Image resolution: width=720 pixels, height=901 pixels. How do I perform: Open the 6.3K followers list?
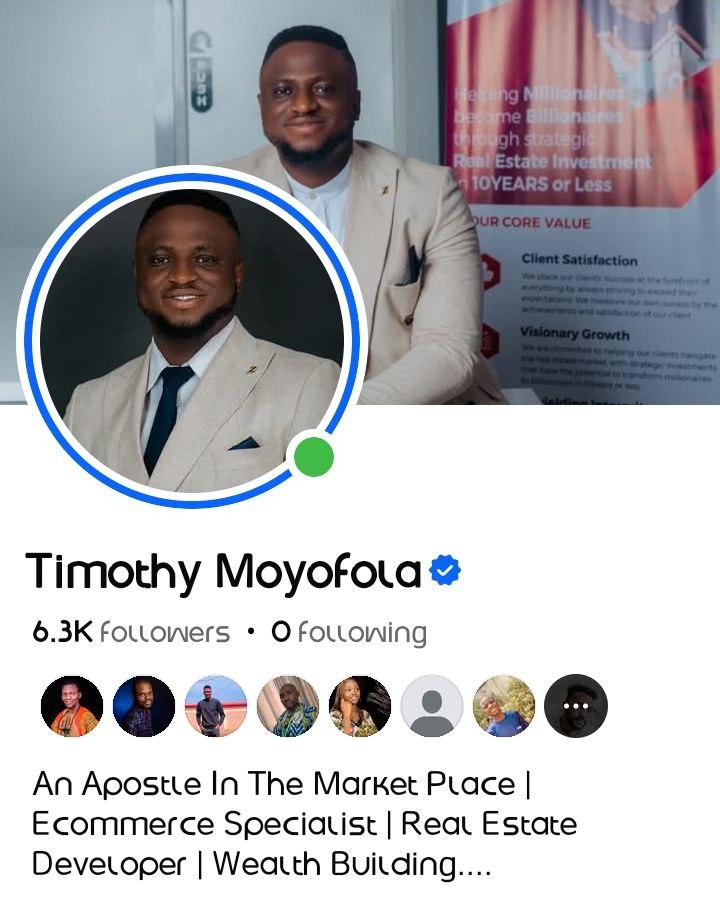131,633
